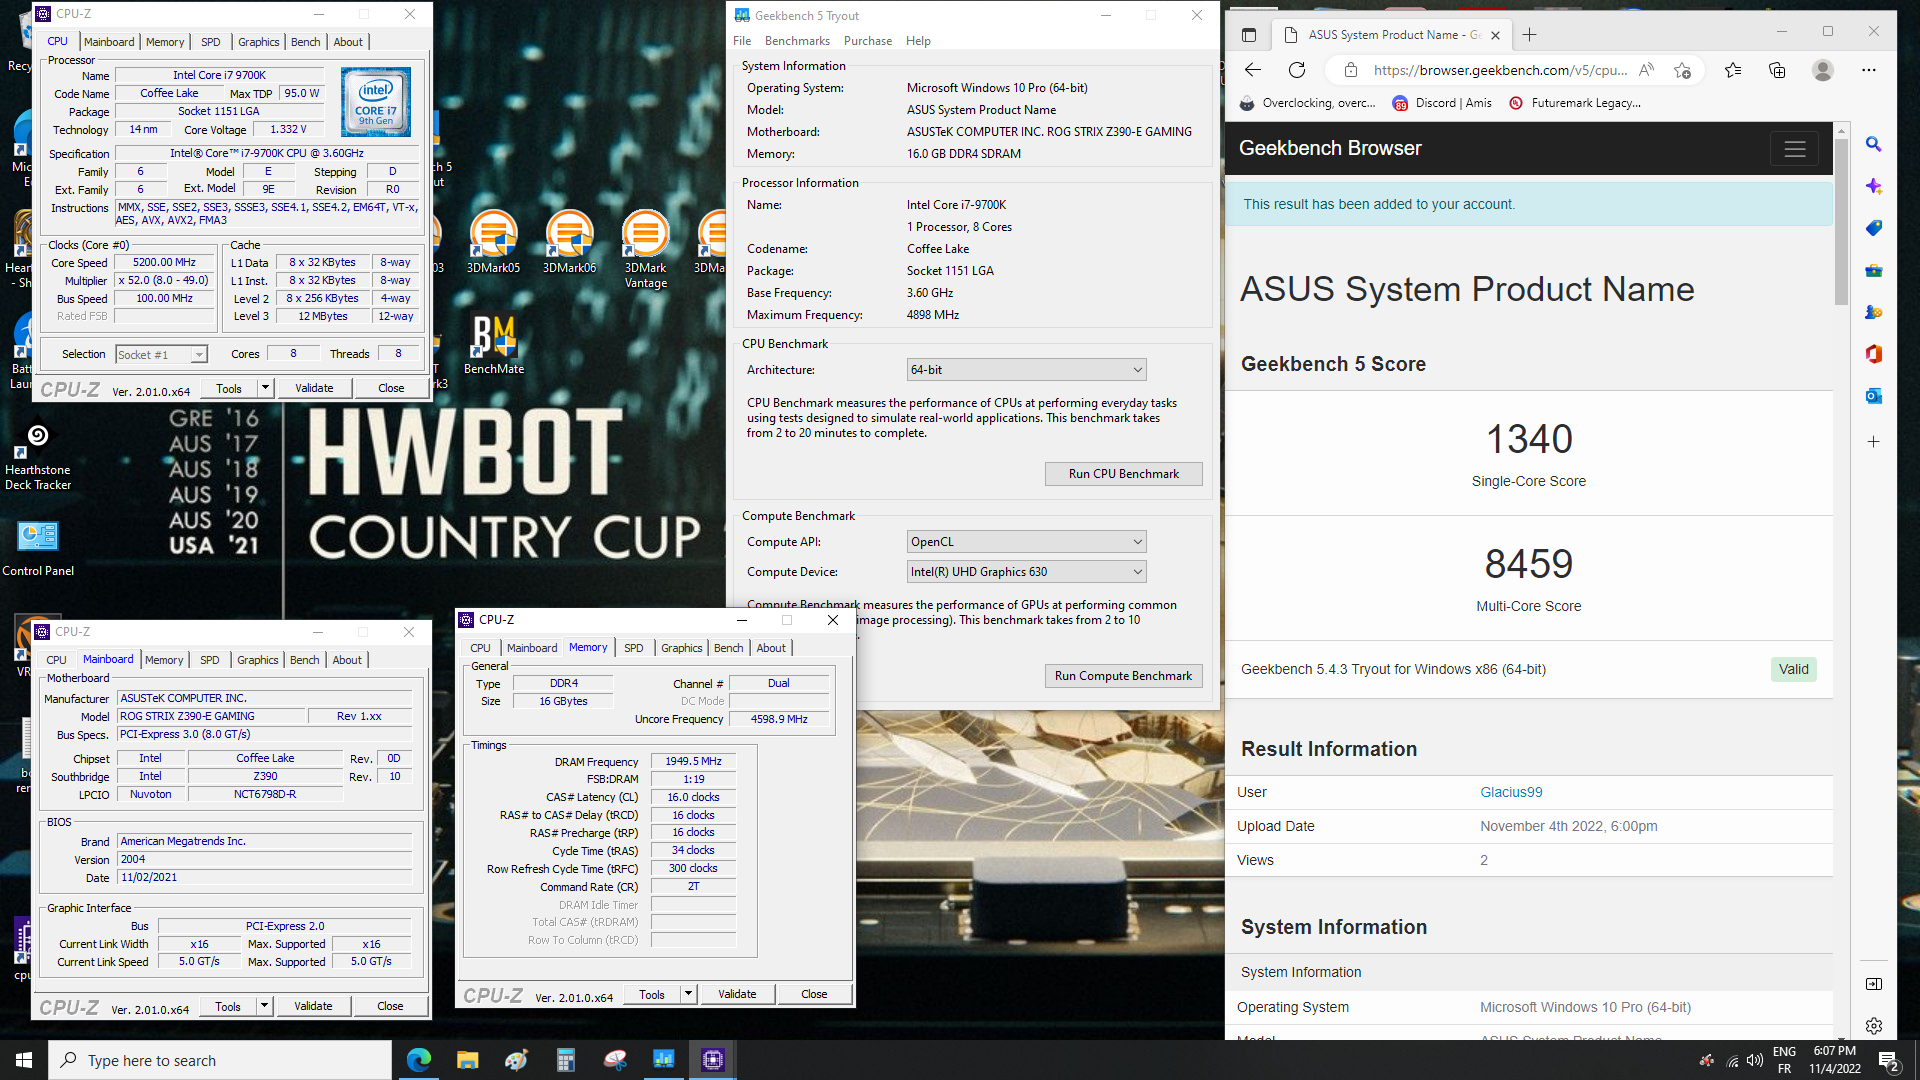Switch to Bench tab in top CPU-Z window
Screen dimensions: 1920x1080
[305, 42]
